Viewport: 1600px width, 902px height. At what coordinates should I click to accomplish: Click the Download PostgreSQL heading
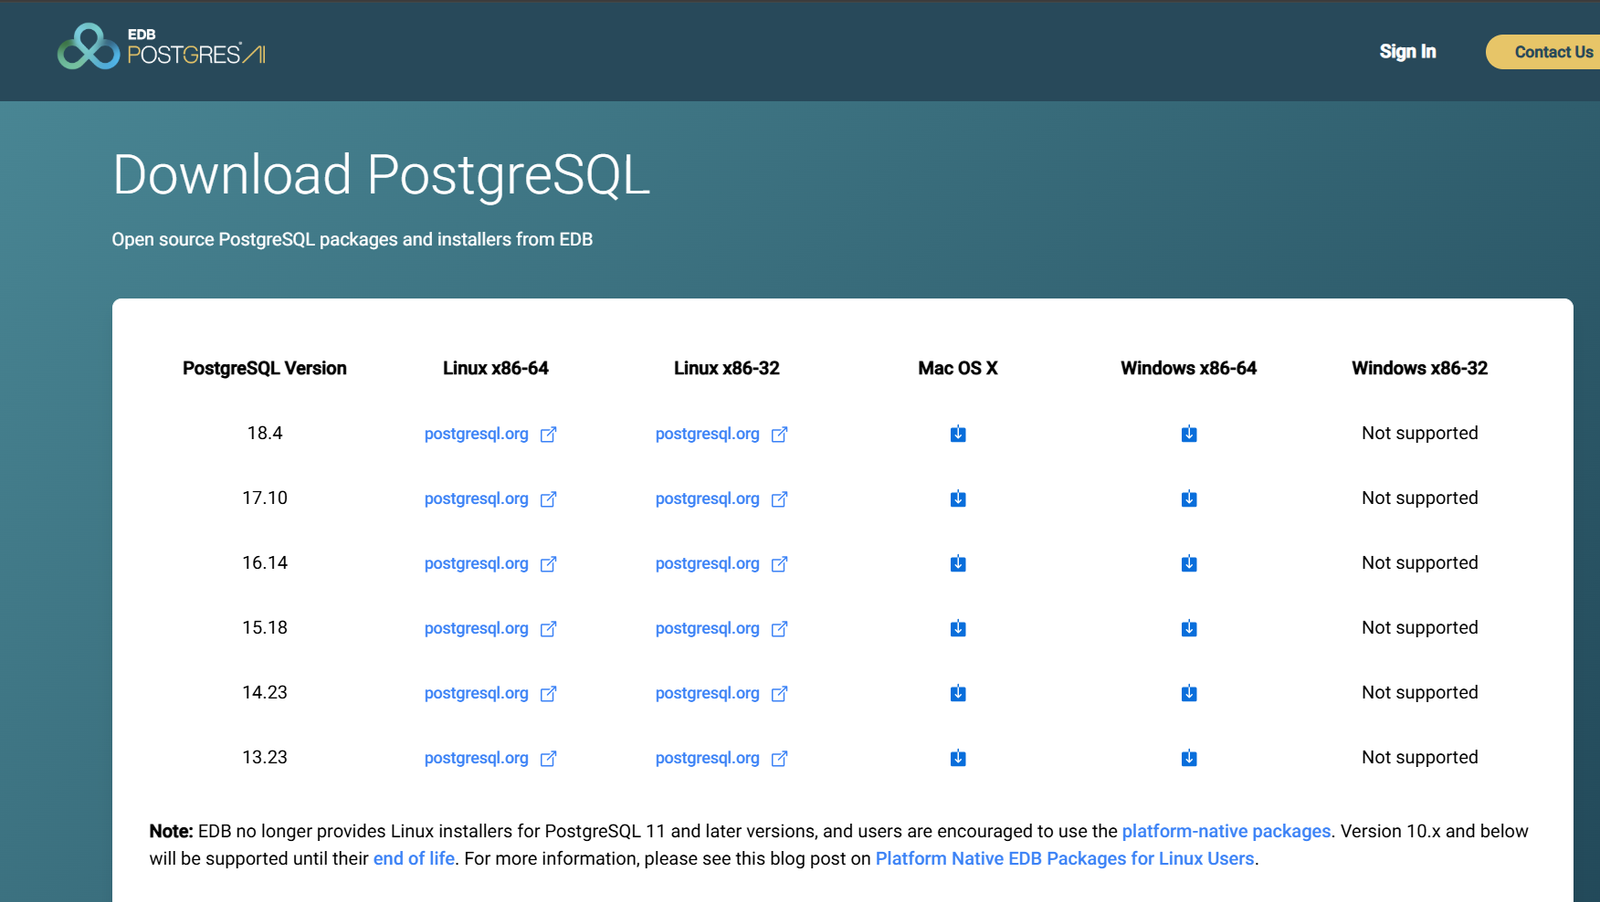coord(381,176)
